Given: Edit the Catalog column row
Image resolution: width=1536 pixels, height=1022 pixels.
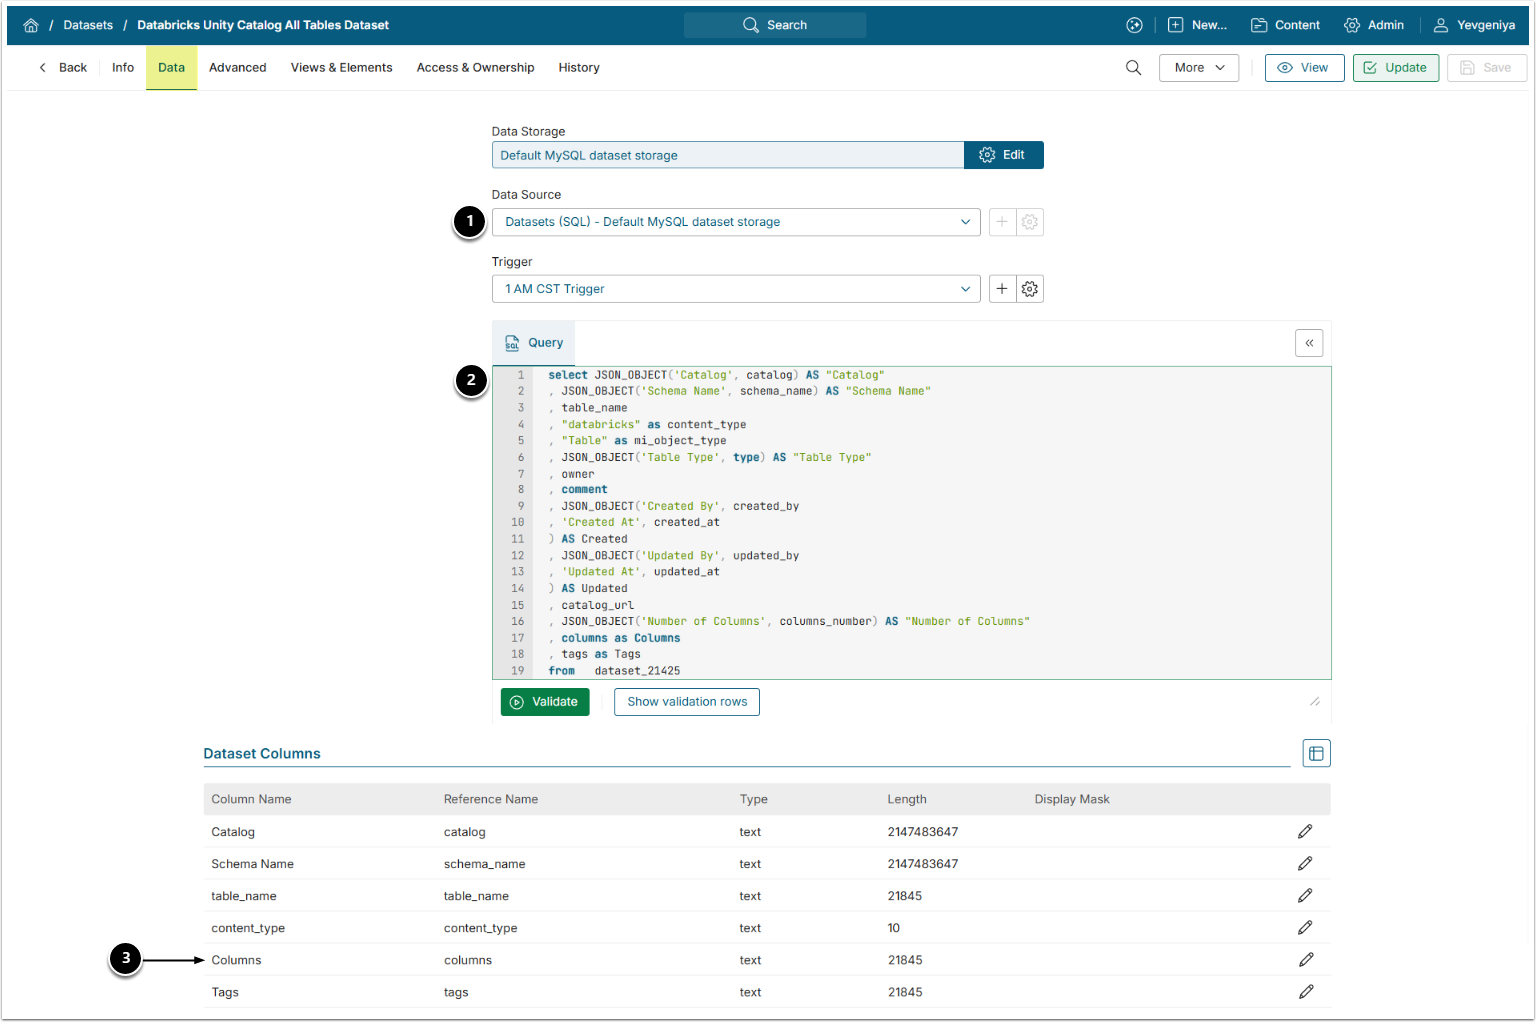Looking at the screenshot, I should point(1305,832).
